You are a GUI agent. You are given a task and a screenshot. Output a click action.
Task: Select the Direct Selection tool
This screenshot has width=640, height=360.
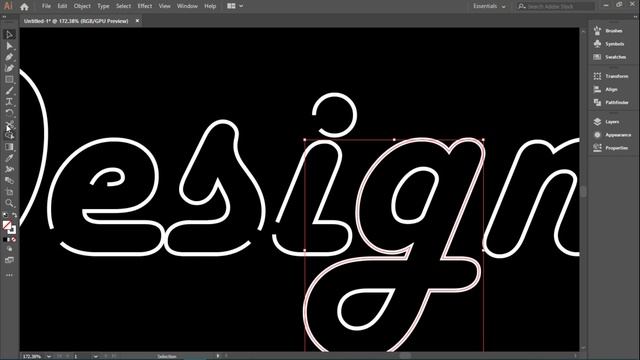[x=9, y=46]
